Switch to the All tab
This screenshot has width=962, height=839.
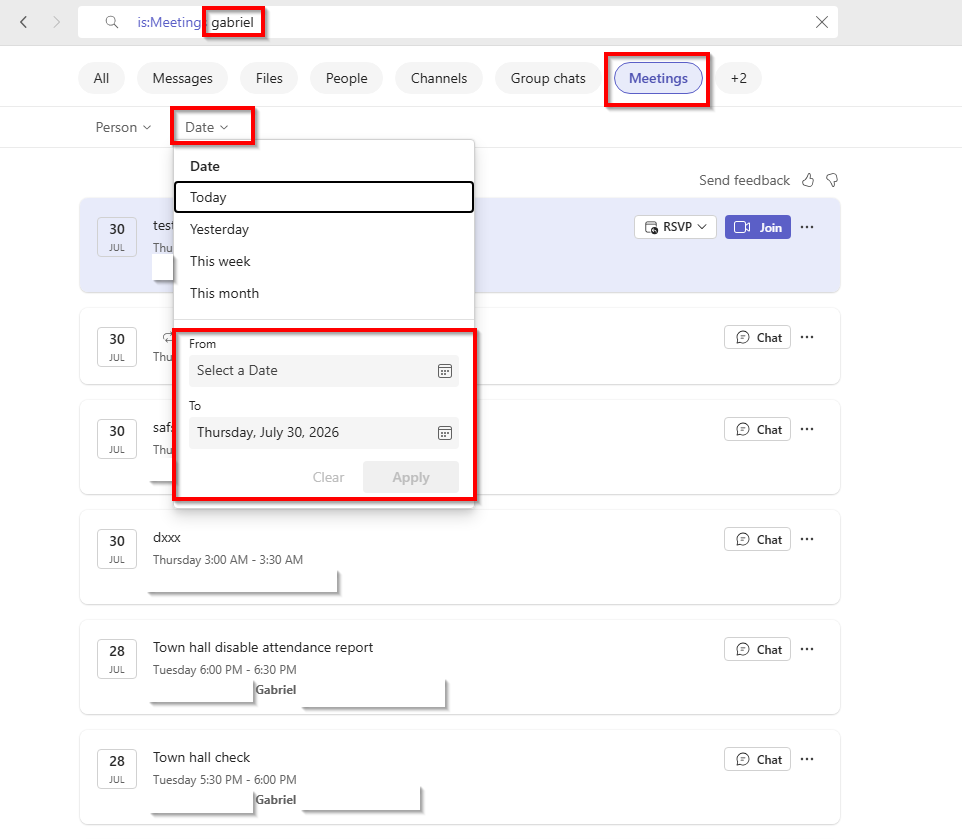pos(101,79)
